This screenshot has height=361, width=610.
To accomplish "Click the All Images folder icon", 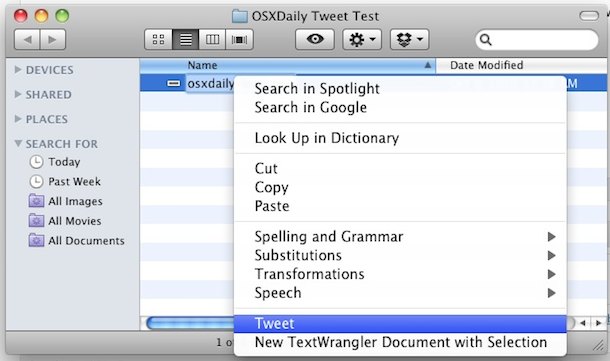I will click(36, 201).
